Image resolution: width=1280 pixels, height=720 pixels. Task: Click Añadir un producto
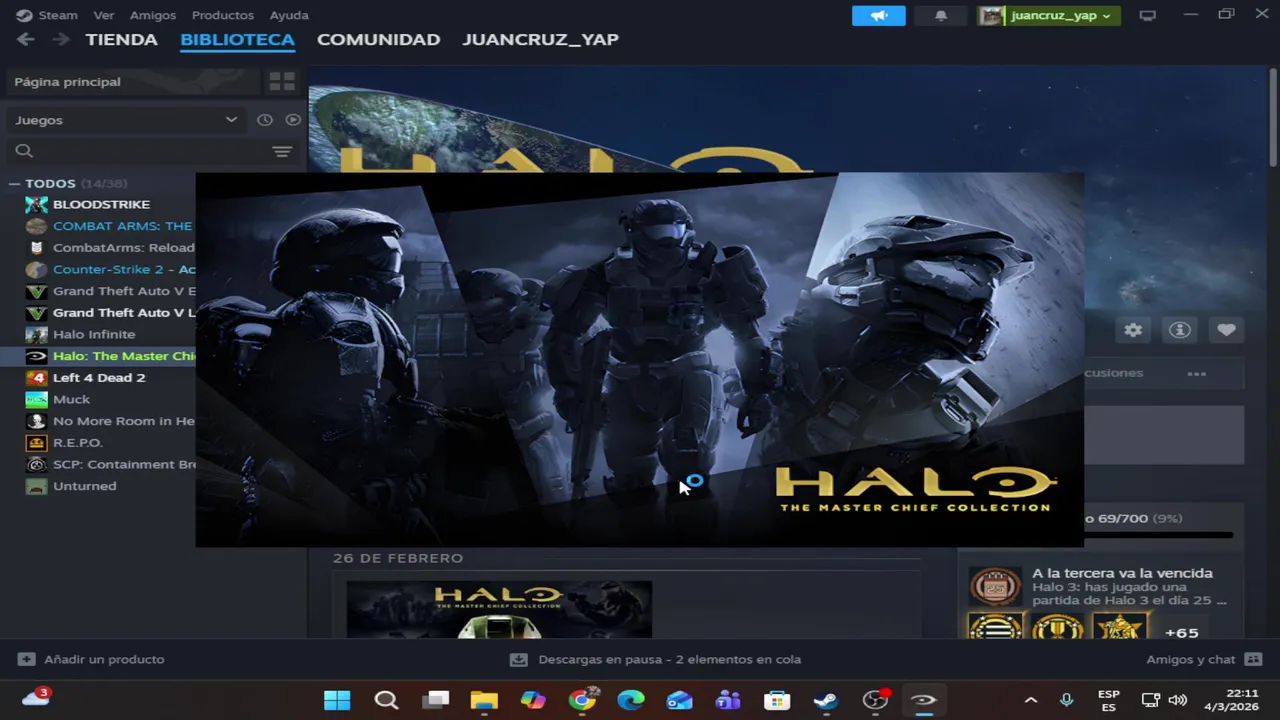tap(104, 660)
